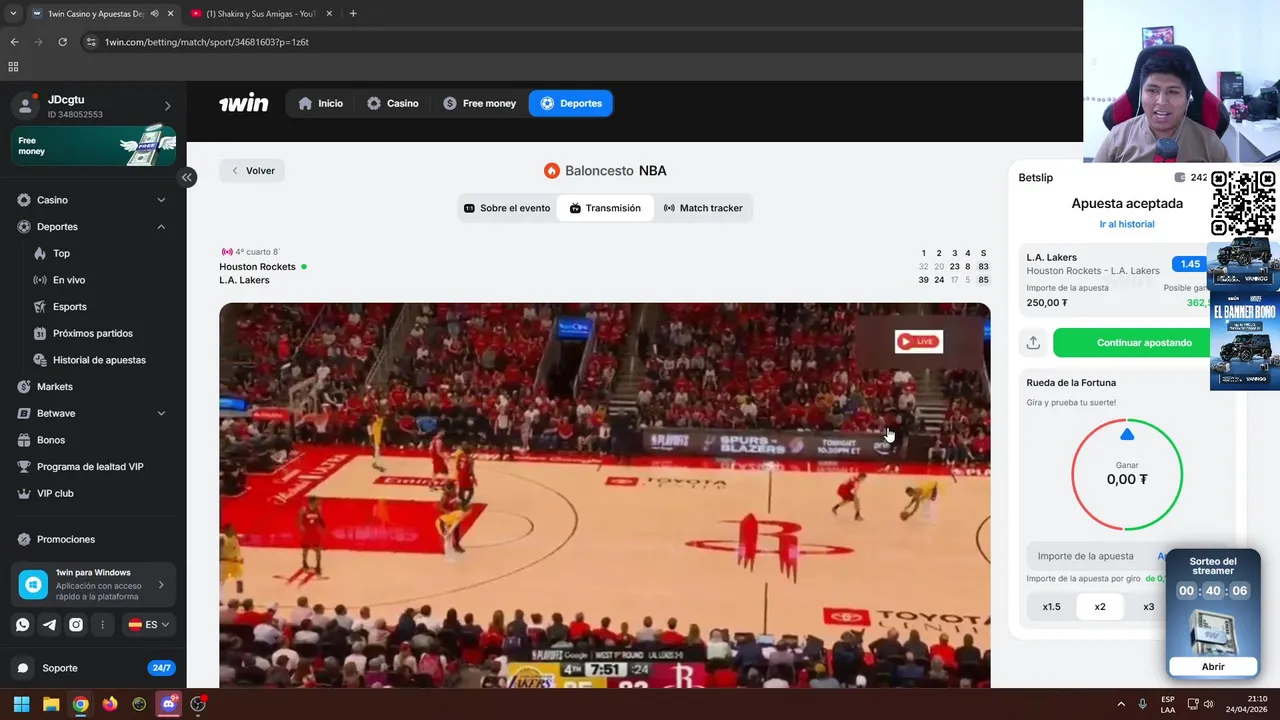Expand Casino sidebar section
Image resolution: width=1280 pixels, height=720 pixels.
point(161,200)
